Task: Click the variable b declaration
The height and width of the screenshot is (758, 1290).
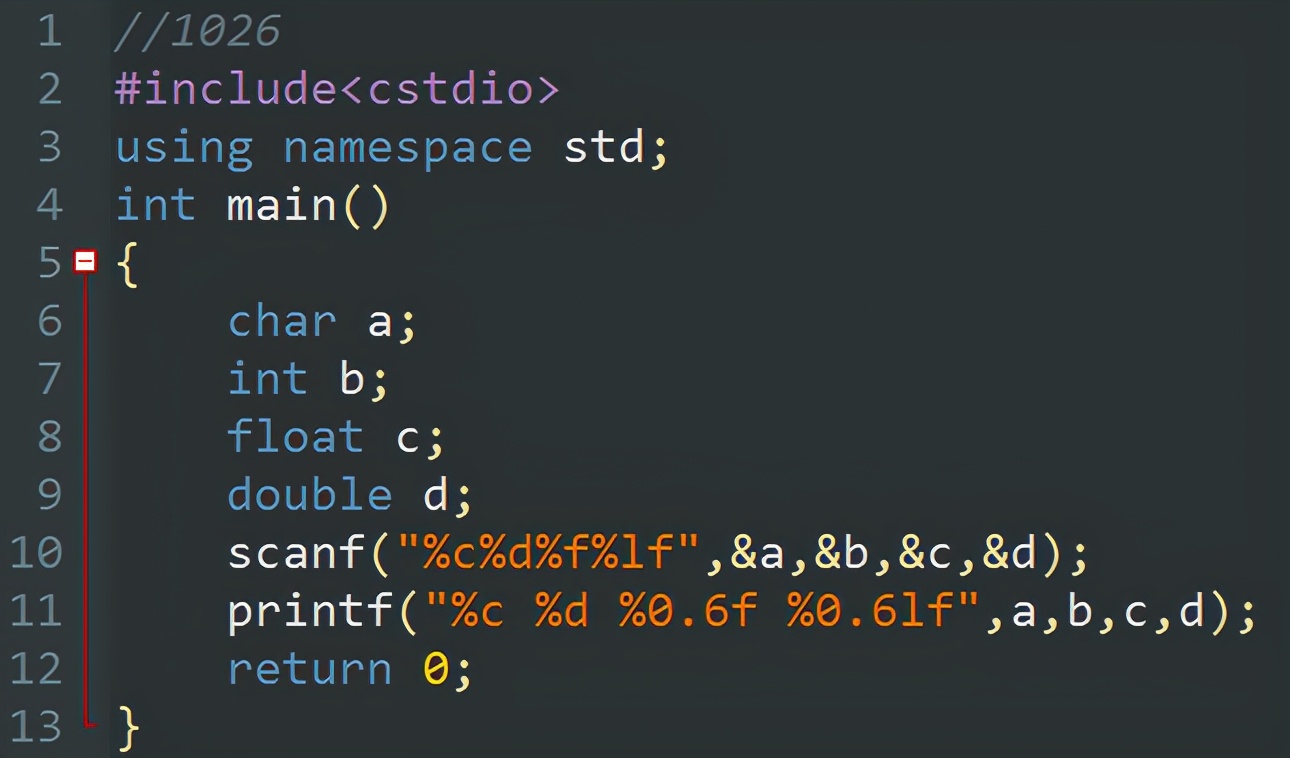Action: [x=352, y=380]
